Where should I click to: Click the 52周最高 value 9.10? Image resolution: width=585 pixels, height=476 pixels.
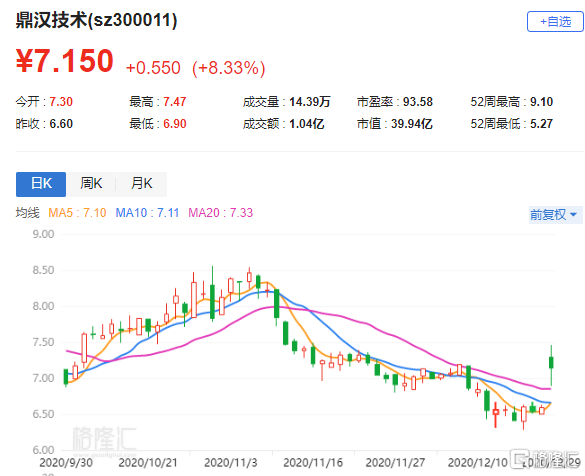541,101
